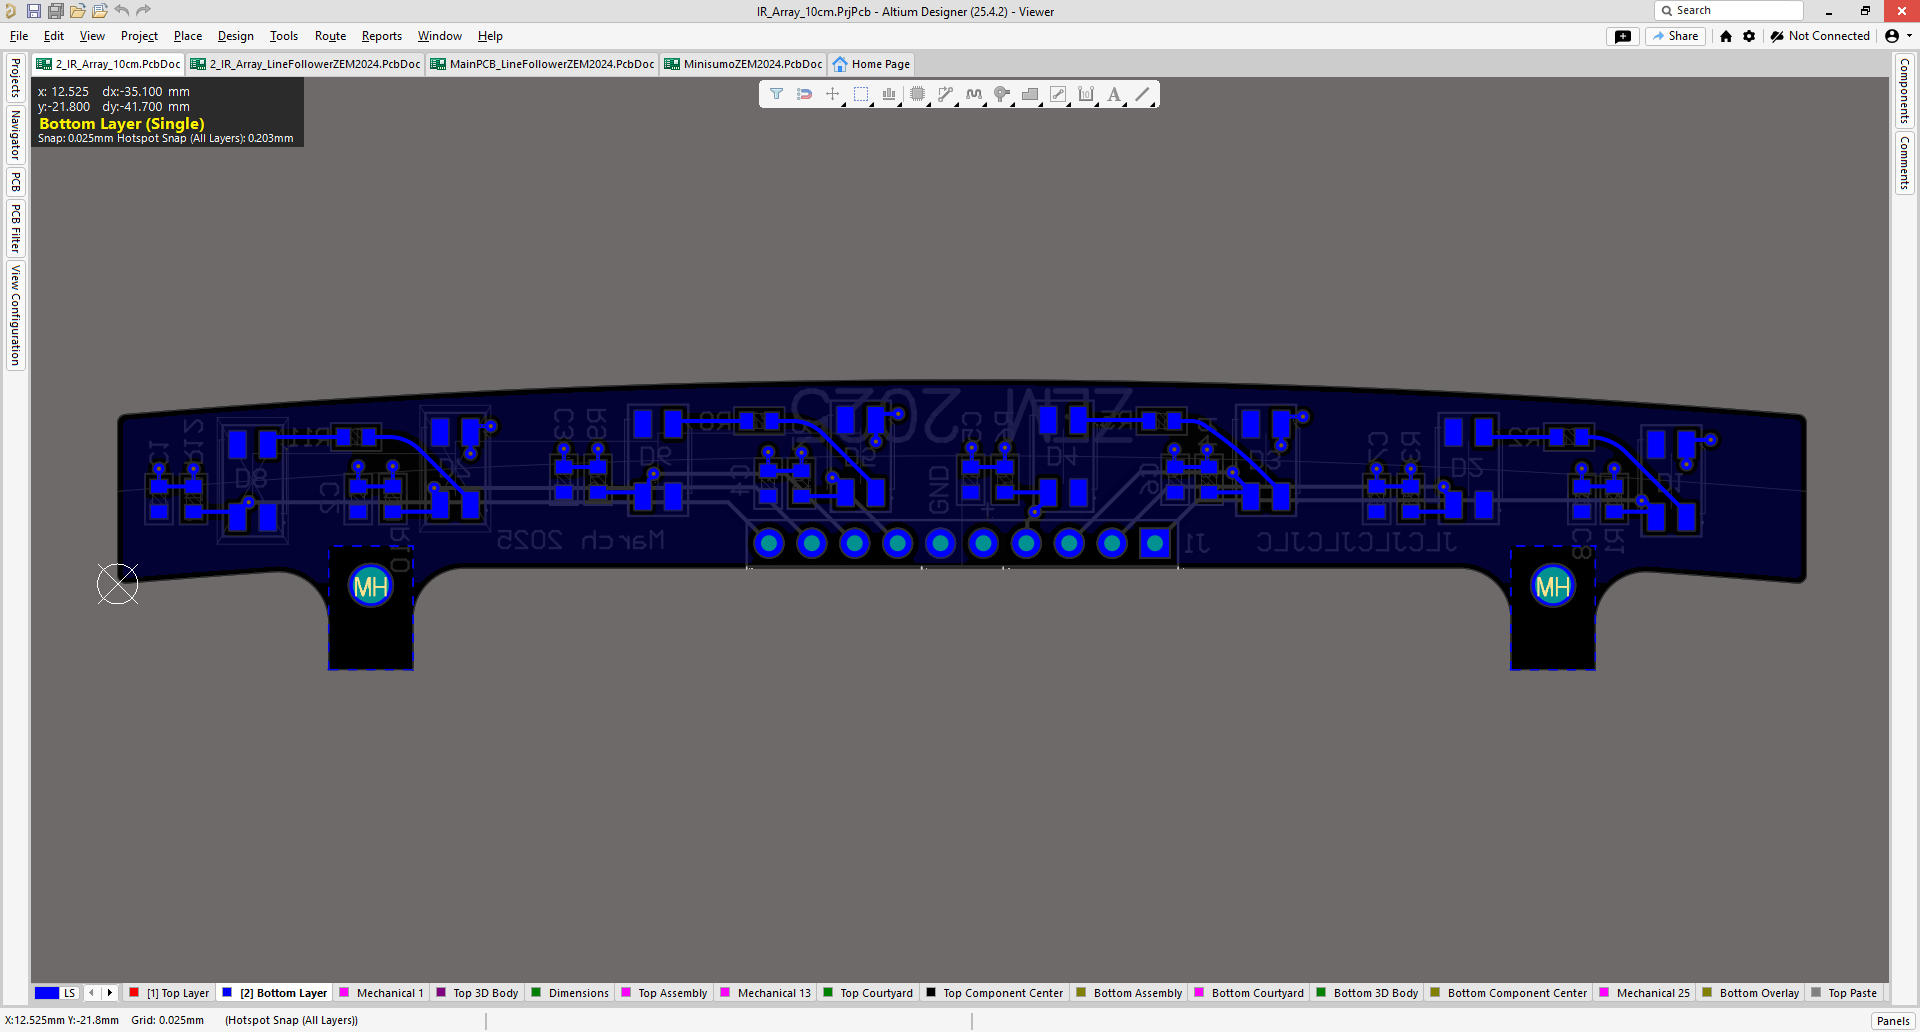This screenshot has width=1920, height=1032.
Task: Pick the place component chip icon
Action: 917,94
